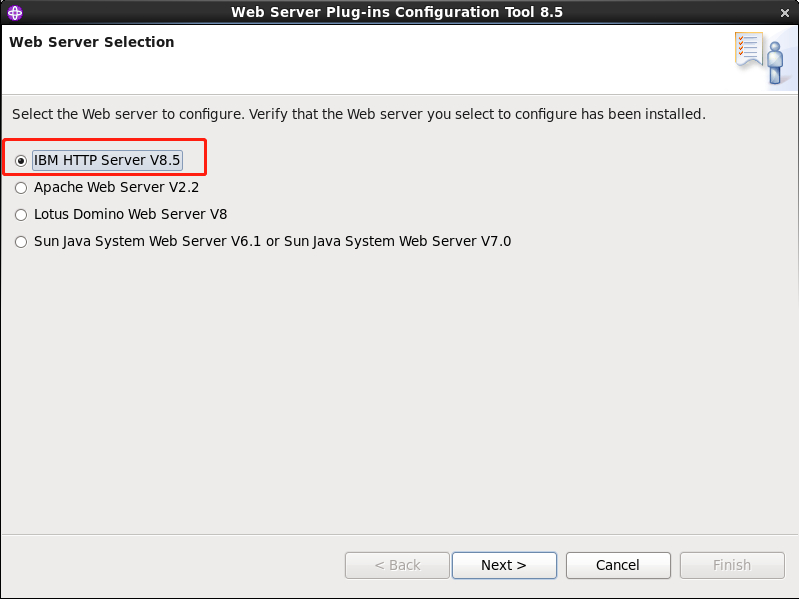
Task: Click the 'IBM HTTP Server V8.5' label text
Action: click(x=107, y=160)
